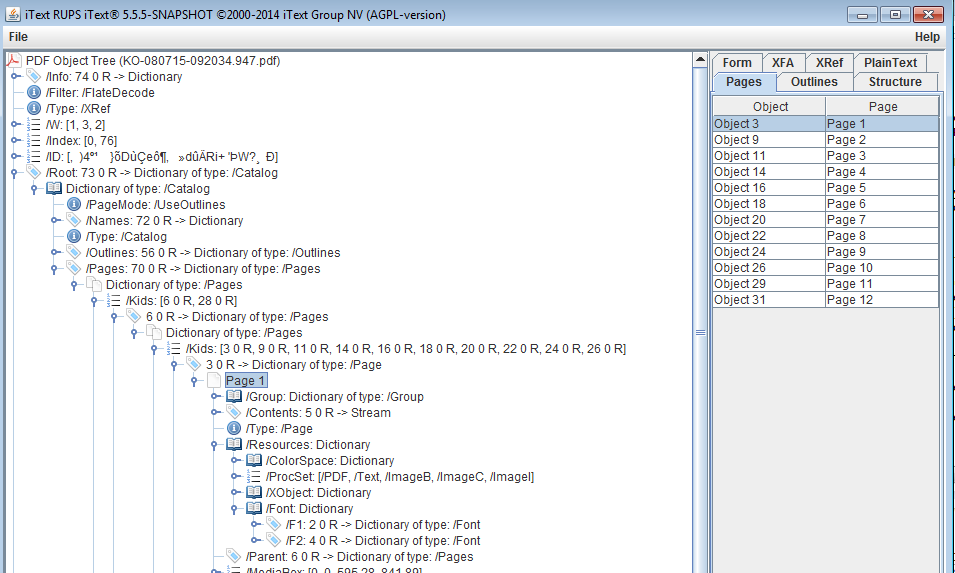
Task: Collapse the /Root: 73 0 R node
Action: pos(14,174)
